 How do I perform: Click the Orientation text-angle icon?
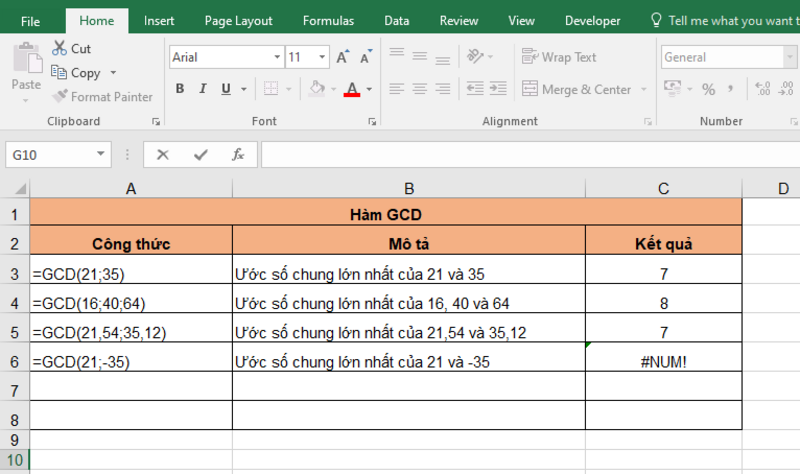click(x=475, y=56)
